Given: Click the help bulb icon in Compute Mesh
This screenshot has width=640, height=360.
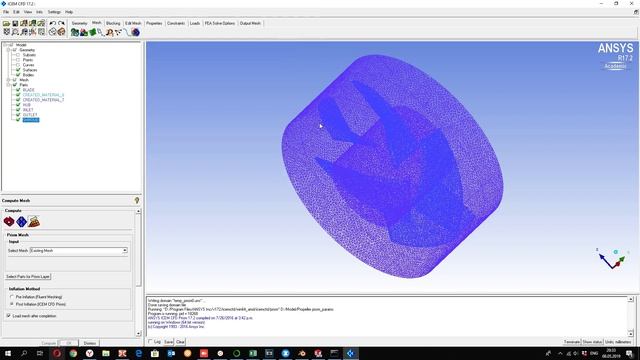Looking at the screenshot, I should point(137,200).
